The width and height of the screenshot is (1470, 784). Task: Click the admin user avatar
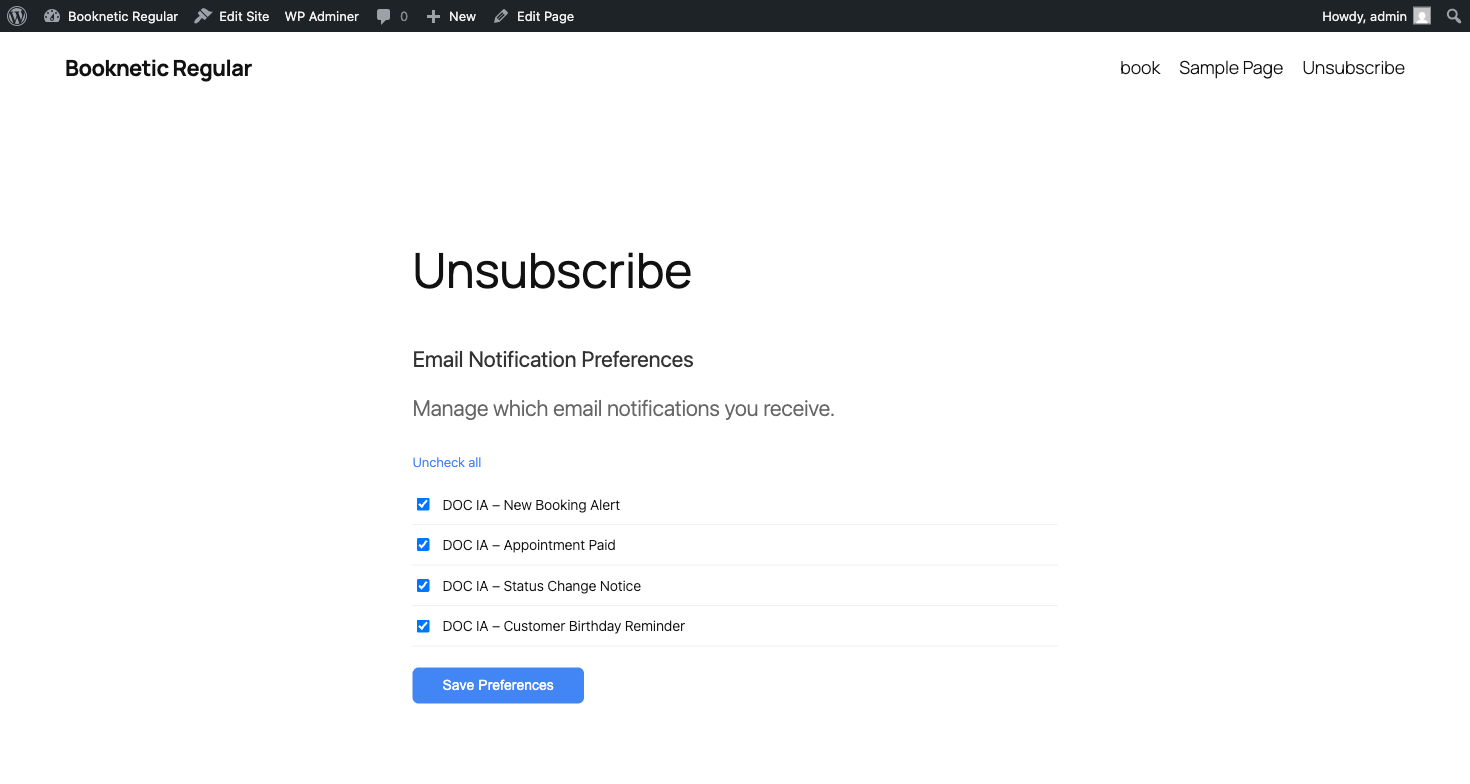coord(1422,16)
